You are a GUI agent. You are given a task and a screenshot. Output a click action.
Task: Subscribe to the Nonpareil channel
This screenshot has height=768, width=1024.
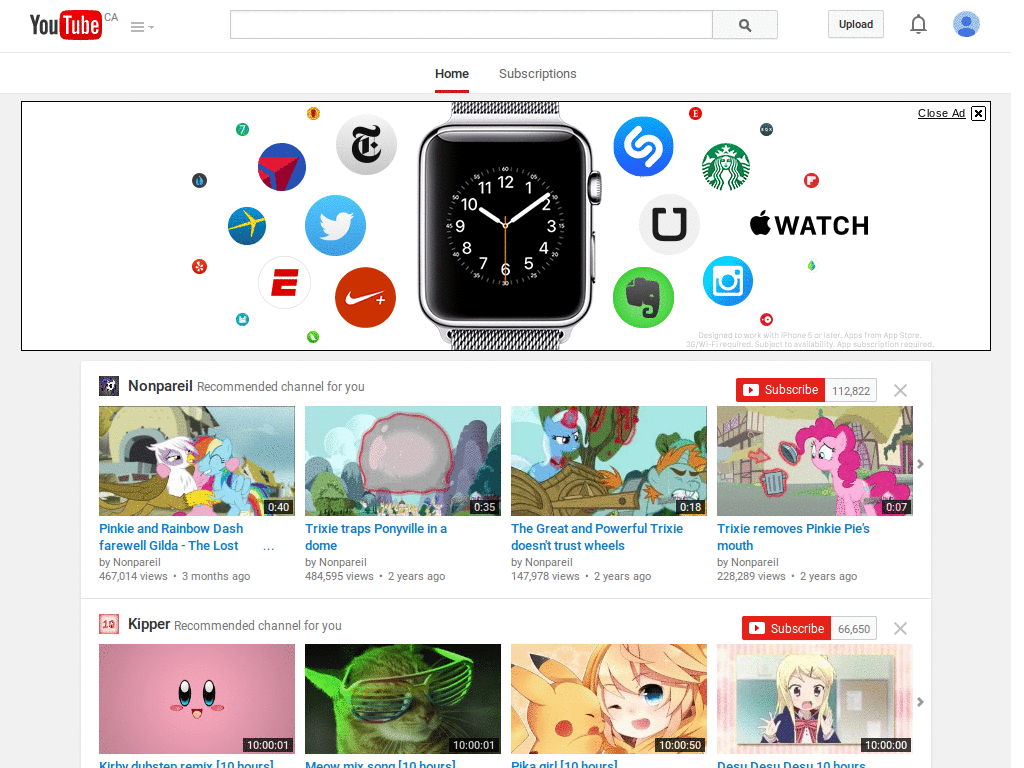click(x=780, y=390)
